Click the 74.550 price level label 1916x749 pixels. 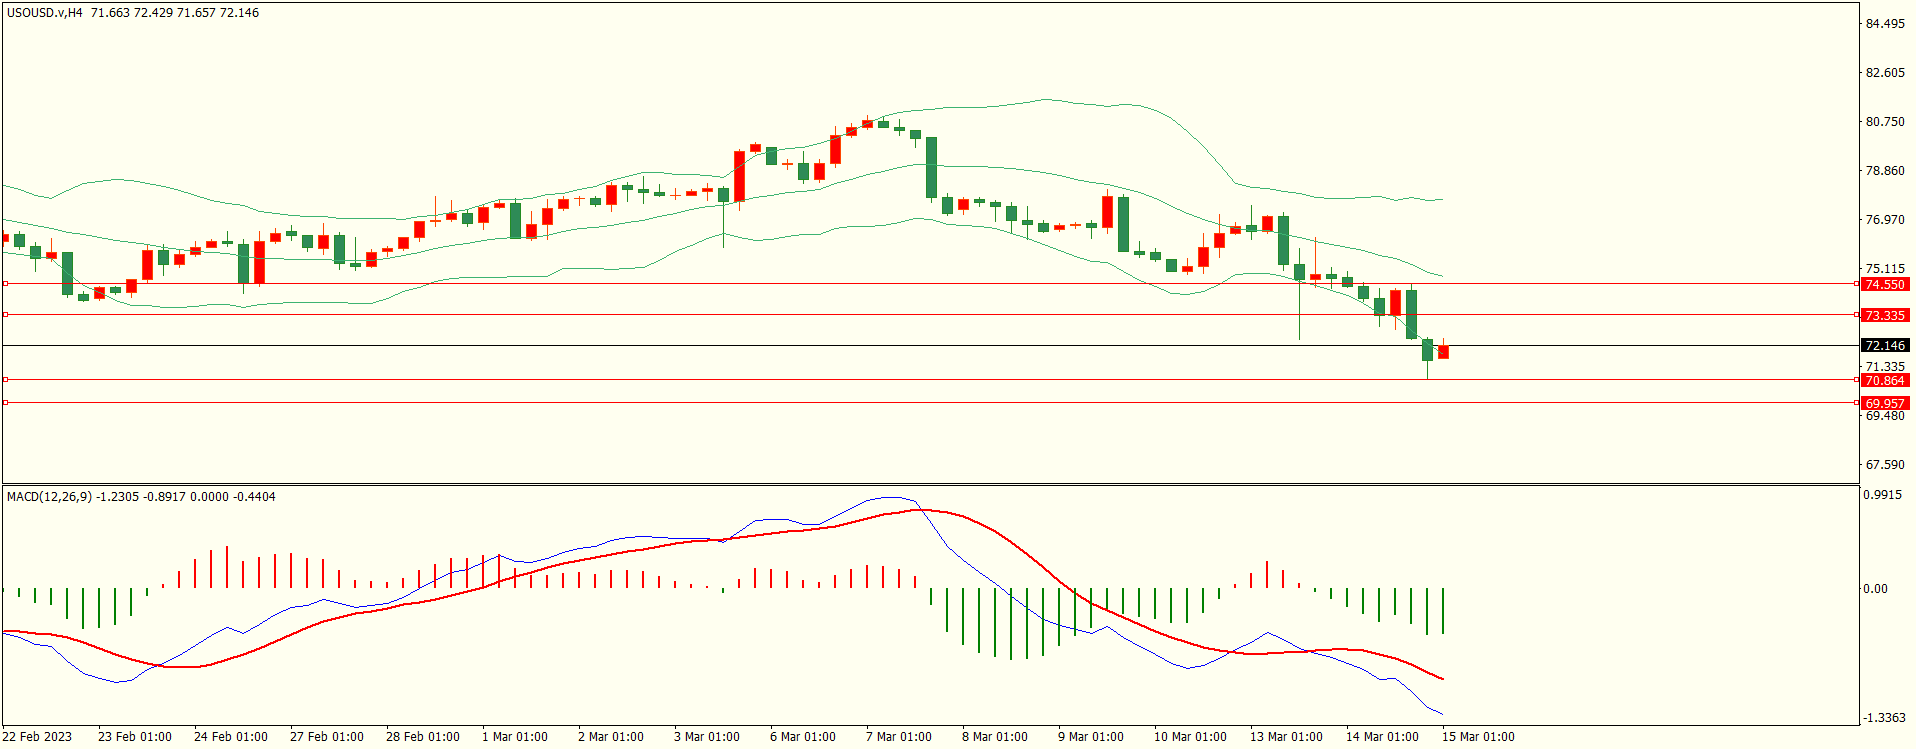1885,285
